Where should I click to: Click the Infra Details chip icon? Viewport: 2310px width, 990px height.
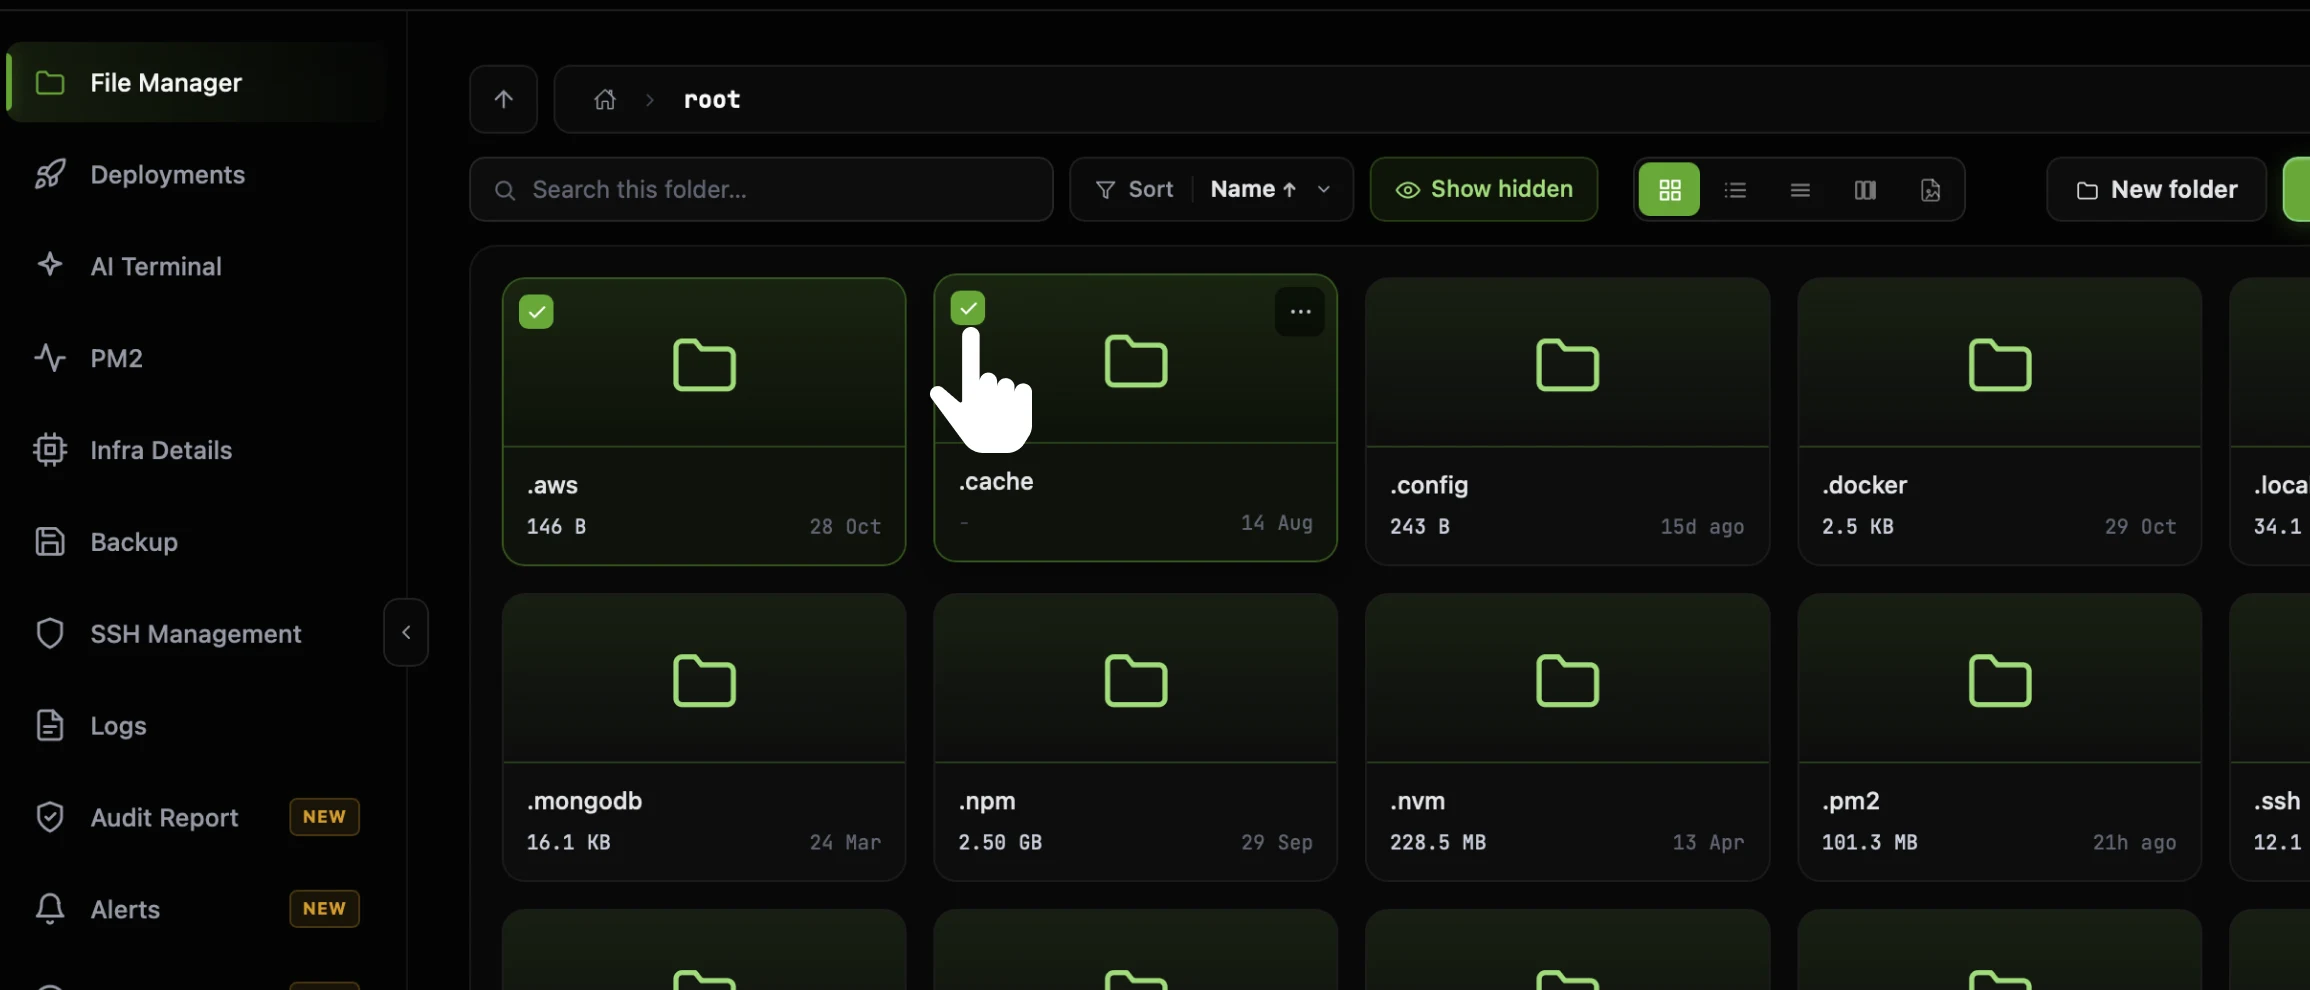click(50, 450)
